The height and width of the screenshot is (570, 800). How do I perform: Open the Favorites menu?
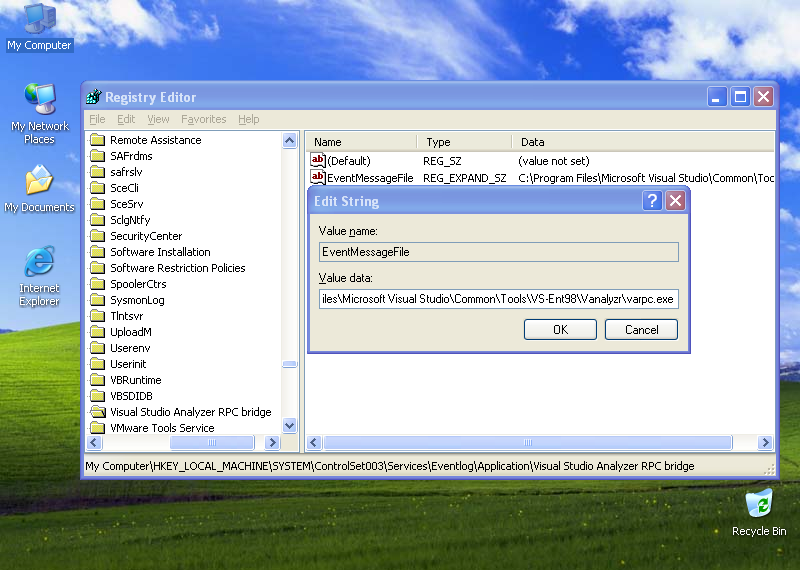tap(203, 119)
